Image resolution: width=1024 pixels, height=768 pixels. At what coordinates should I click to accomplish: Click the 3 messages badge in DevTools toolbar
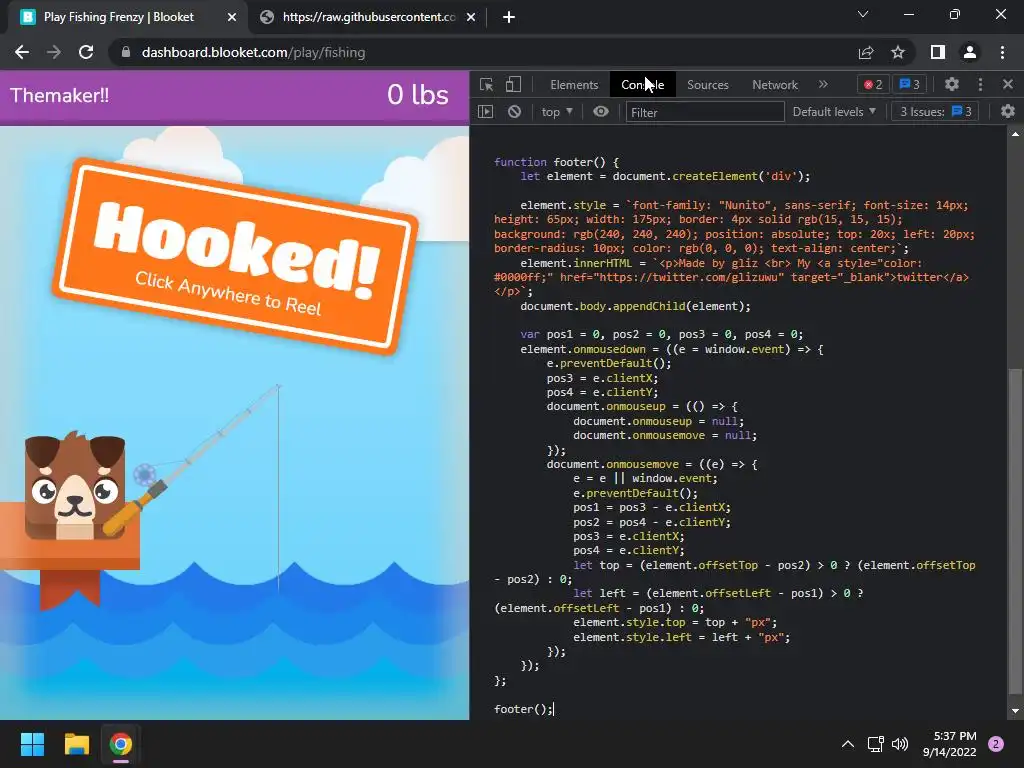910,84
